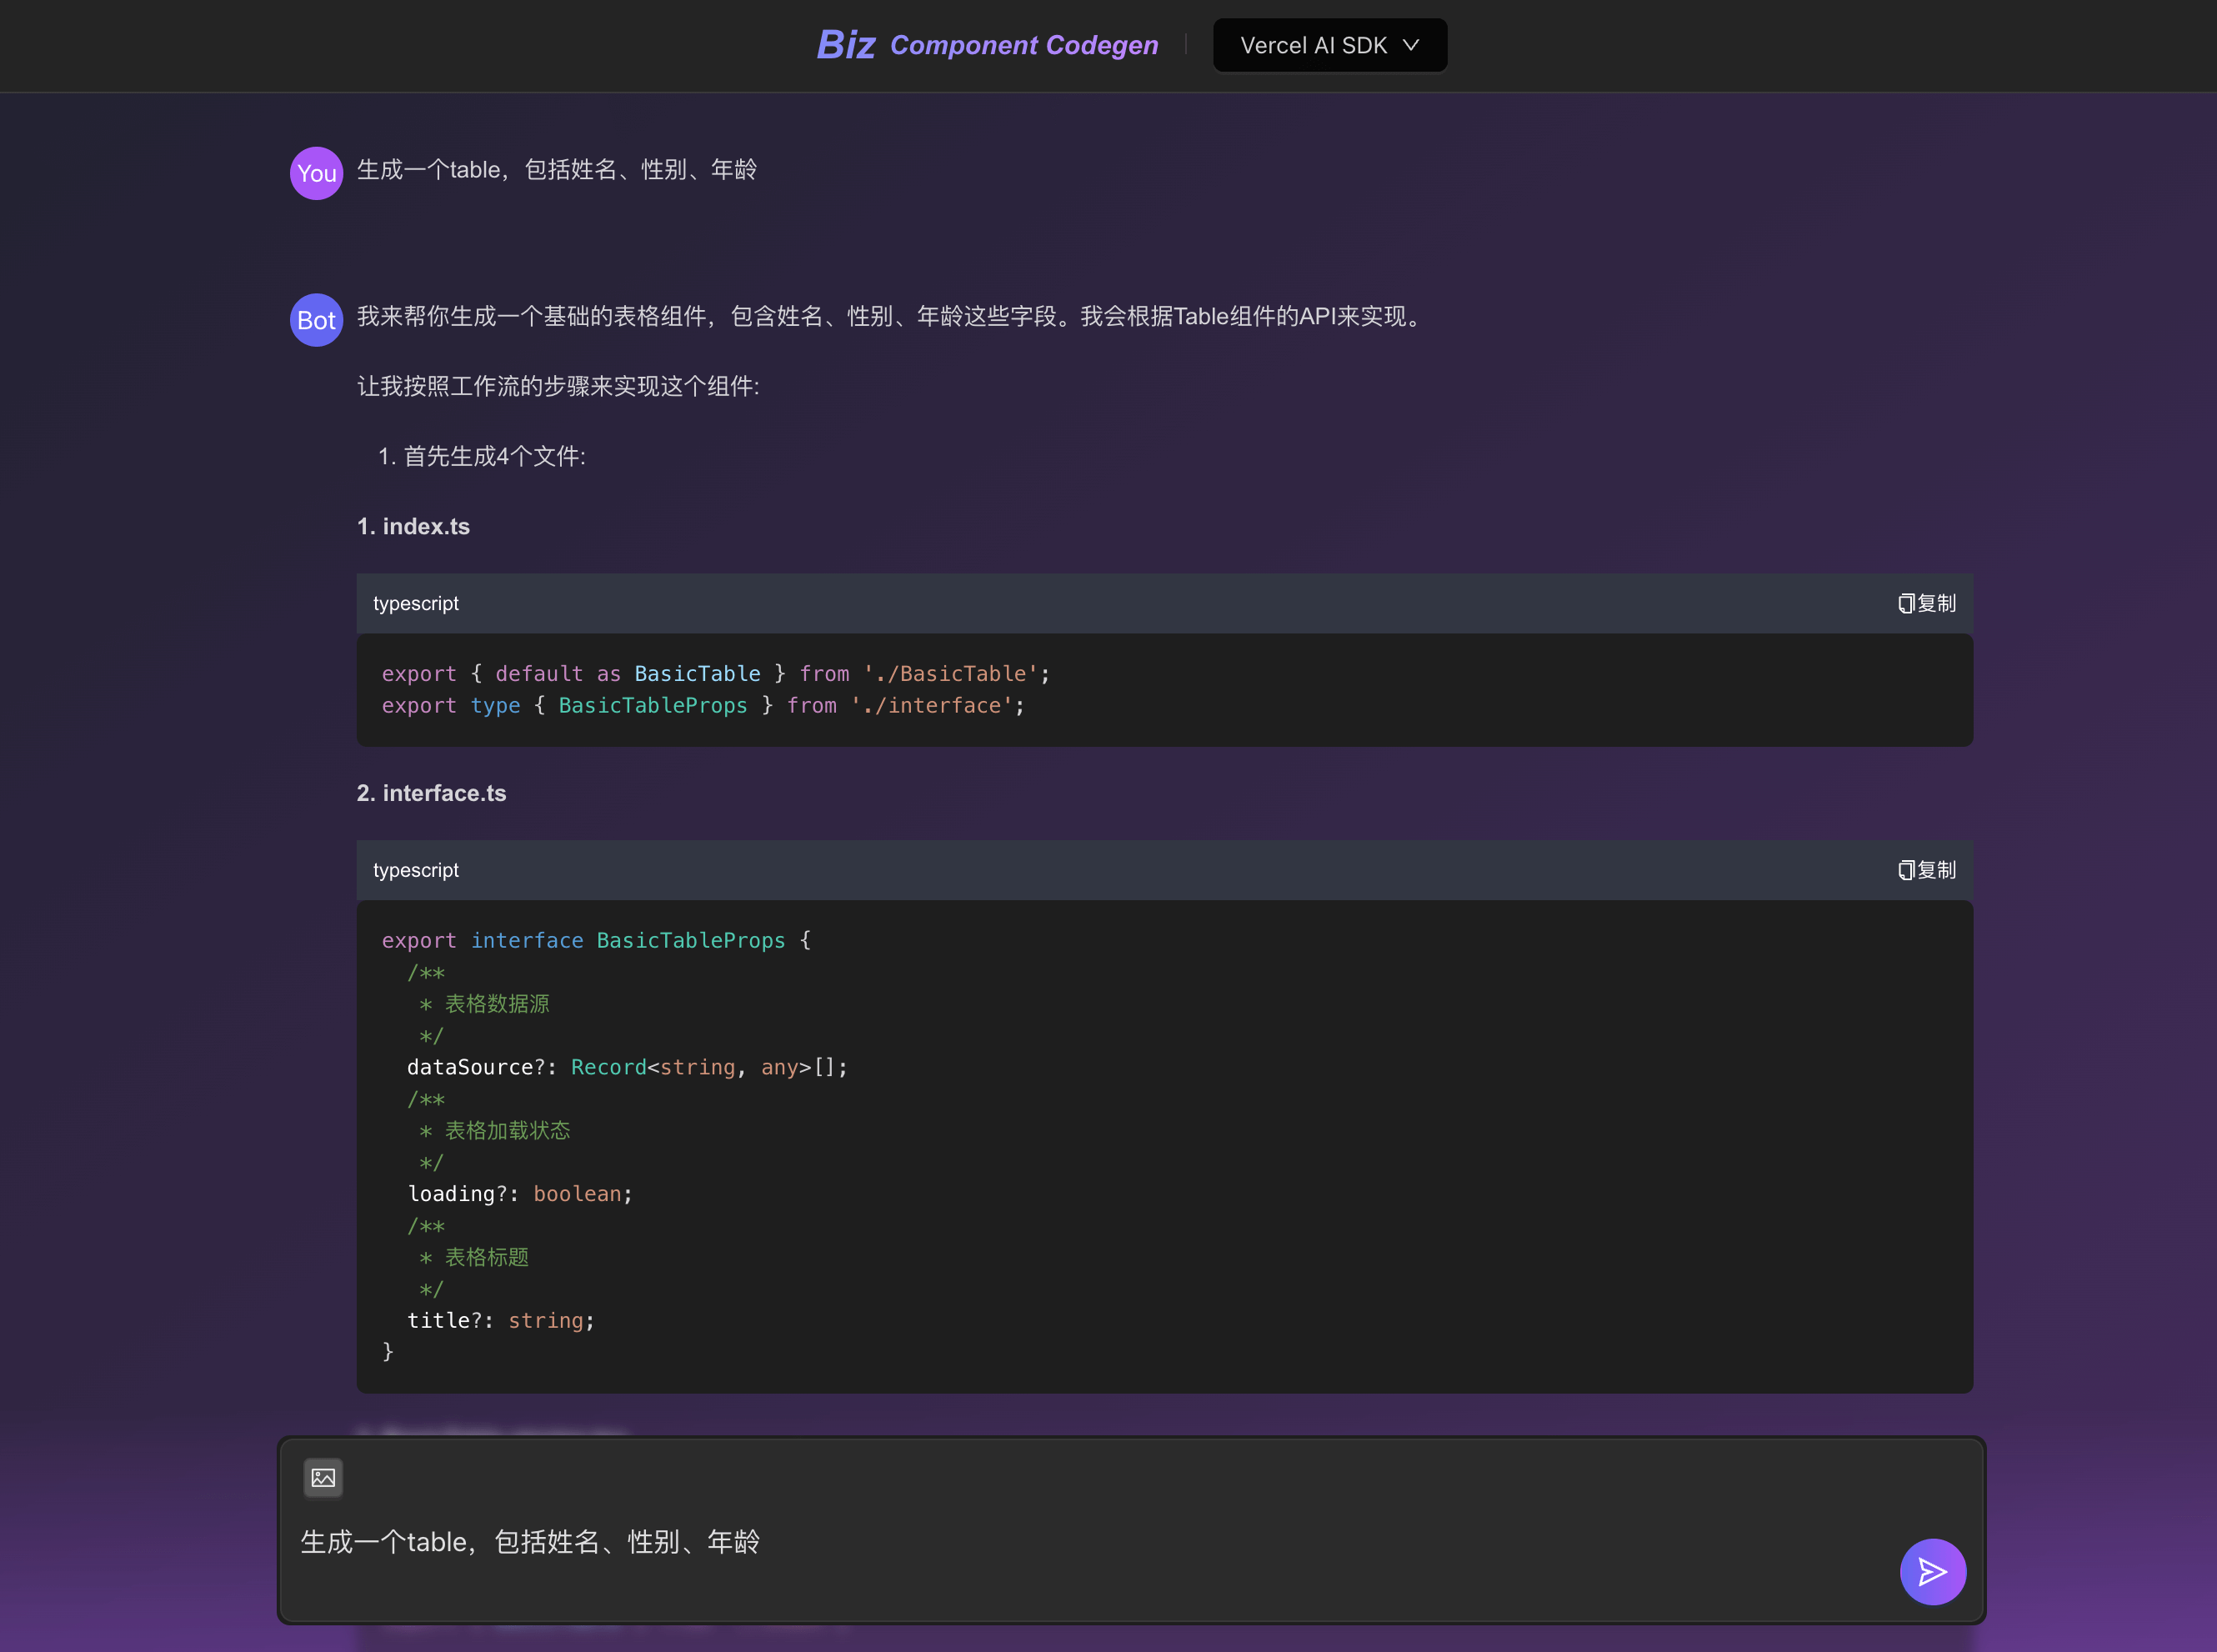Click the dataSource property line in code
This screenshot has height=1652, width=2217.
coord(626,1067)
